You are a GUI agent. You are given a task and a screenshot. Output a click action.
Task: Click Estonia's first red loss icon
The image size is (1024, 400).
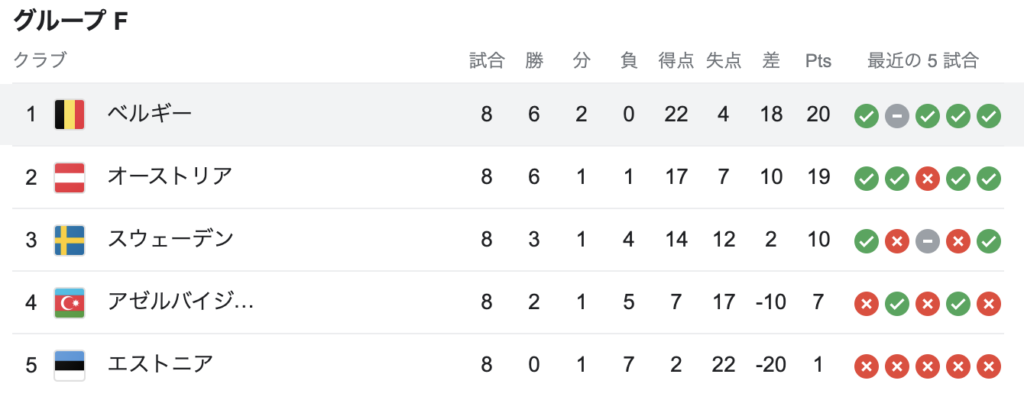tap(866, 367)
